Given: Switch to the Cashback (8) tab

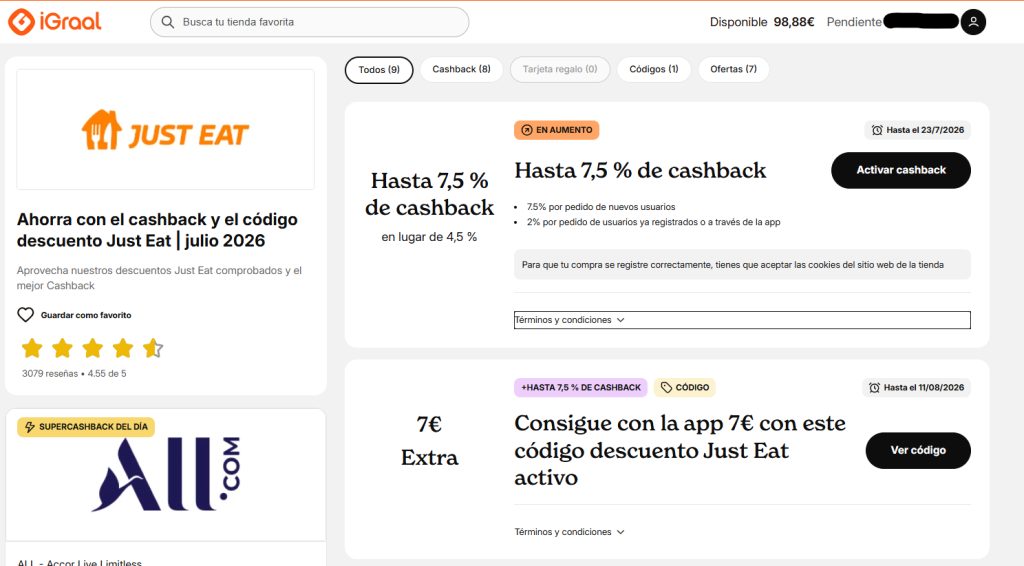Looking at the screenshot, I should coord(461,69).
